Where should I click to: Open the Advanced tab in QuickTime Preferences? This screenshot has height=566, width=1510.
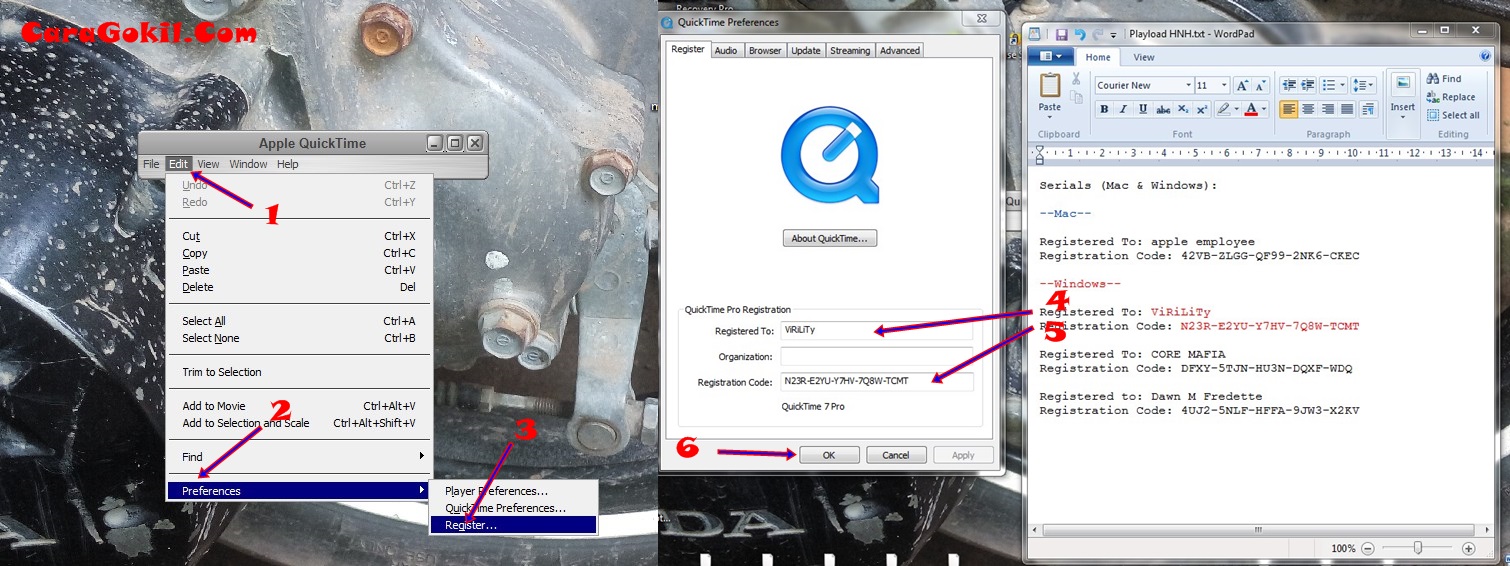coord(899,50)
